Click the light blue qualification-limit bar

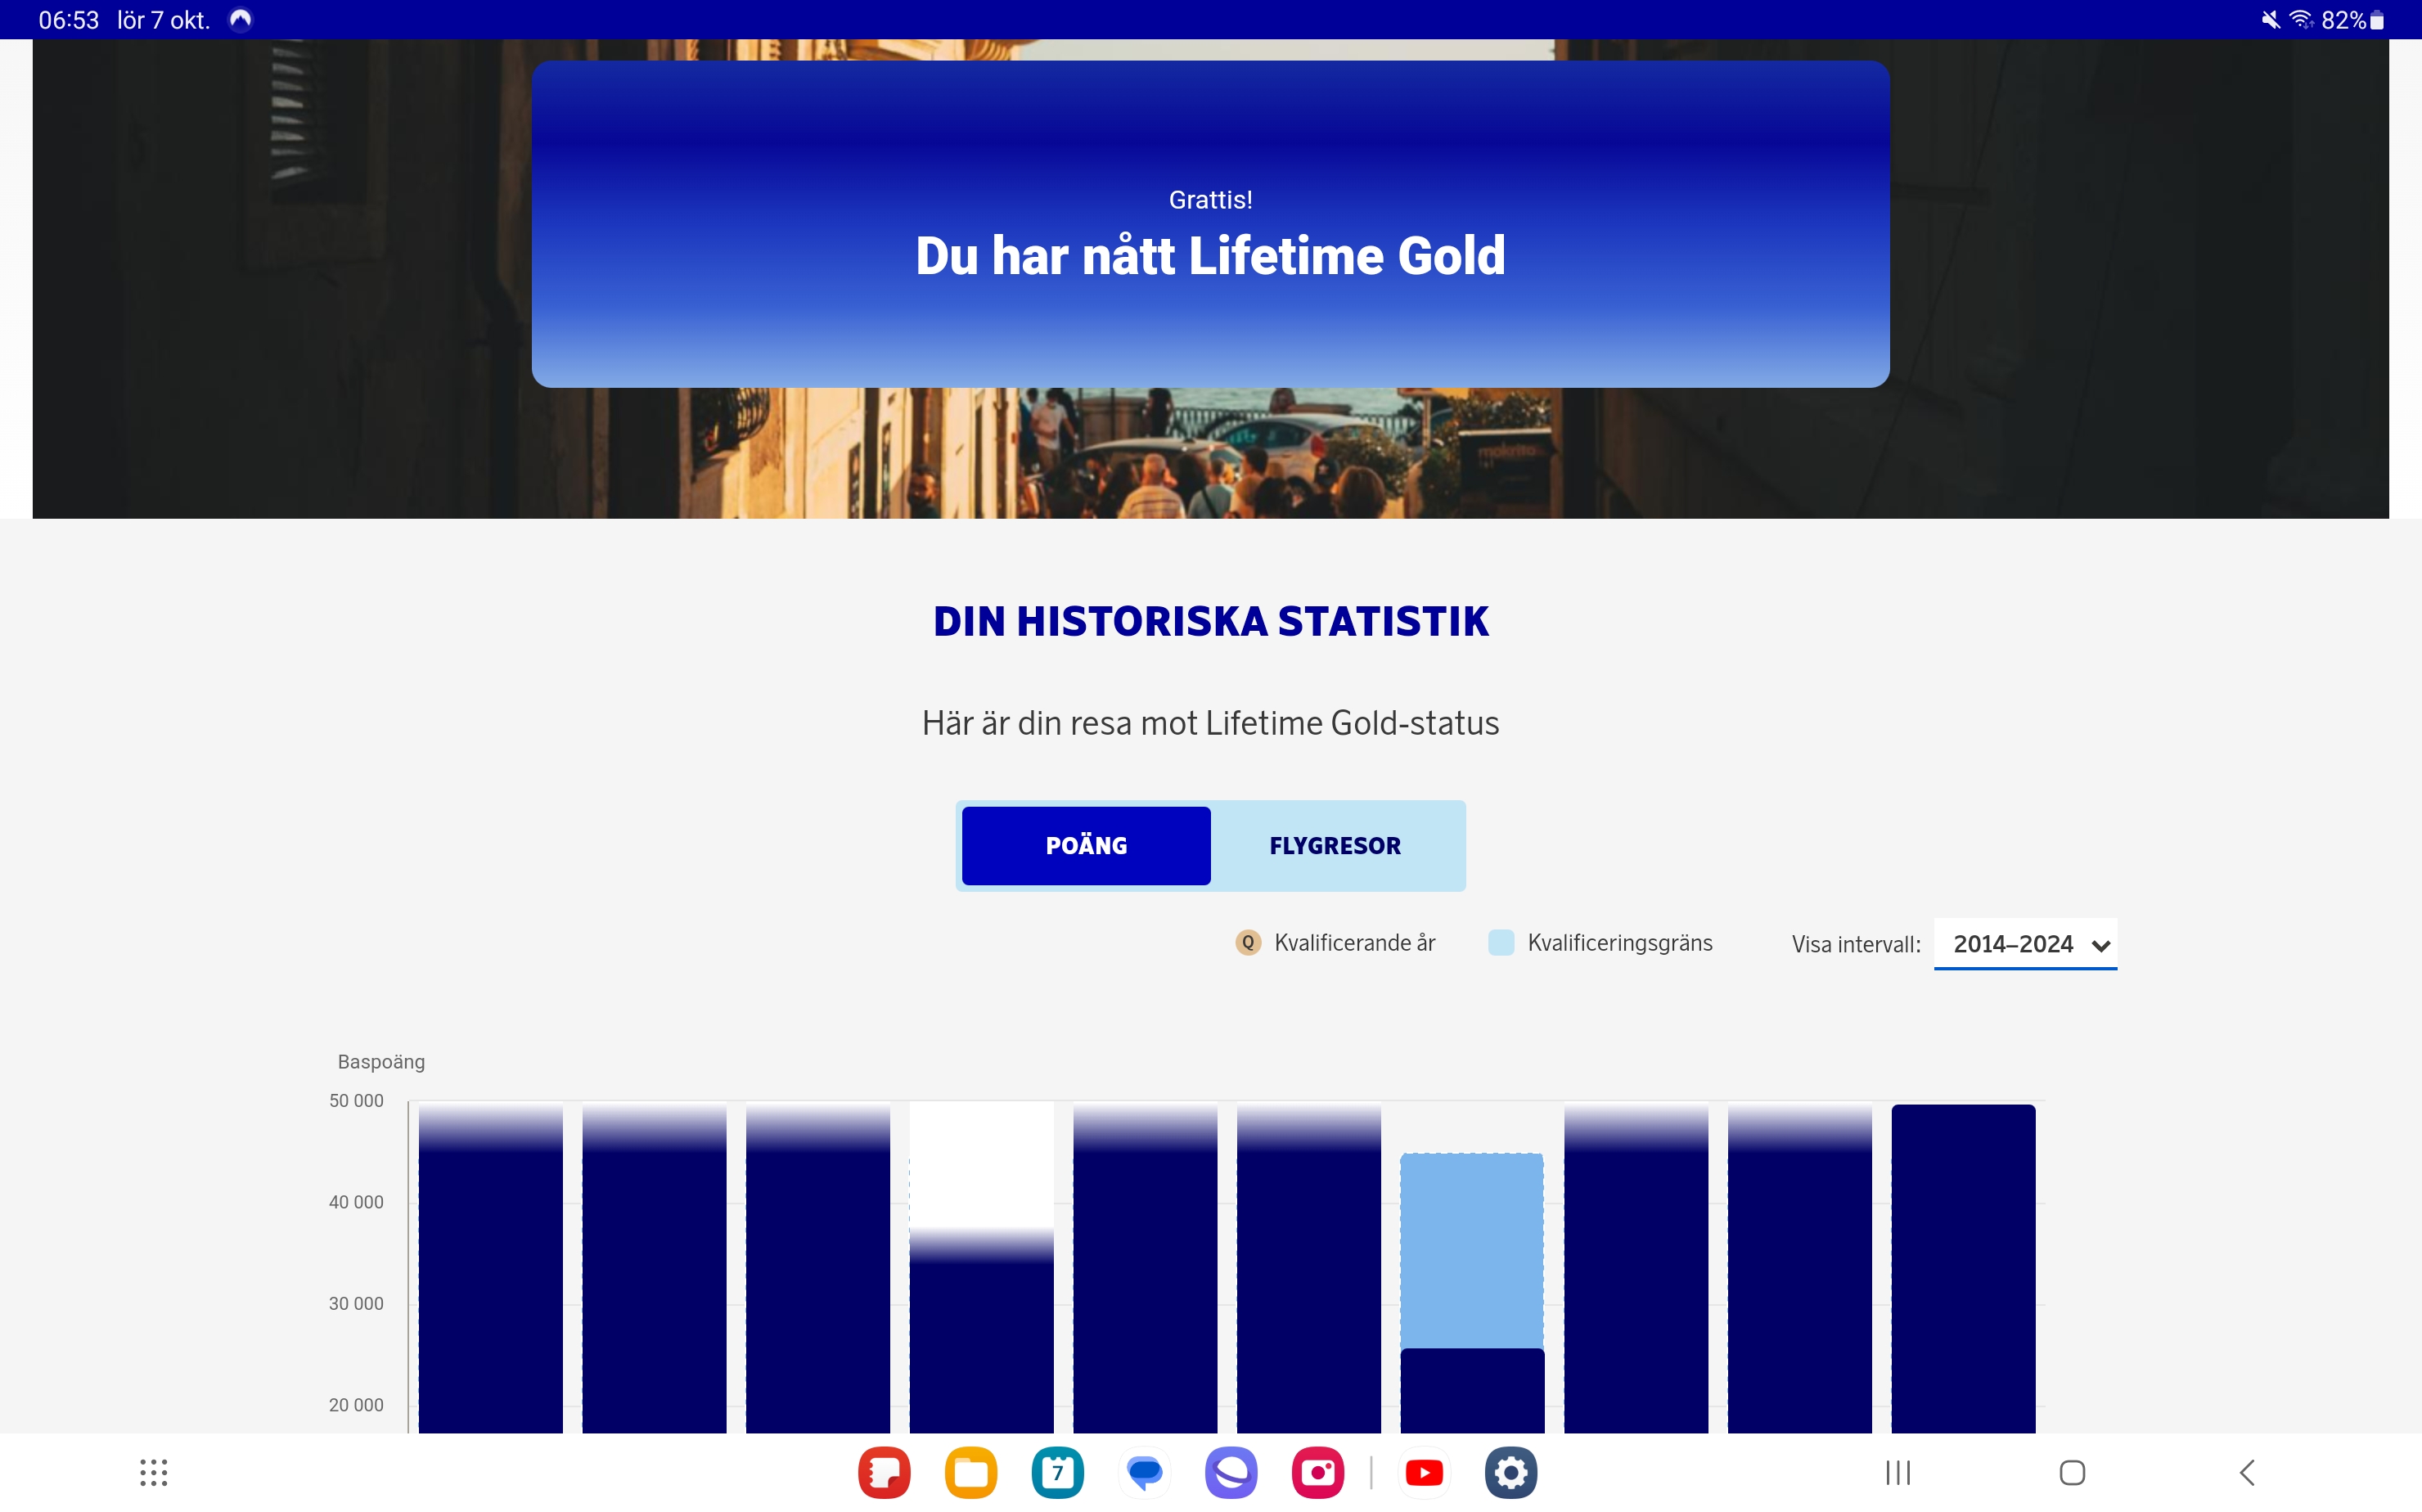[x=1471, y=1250]
